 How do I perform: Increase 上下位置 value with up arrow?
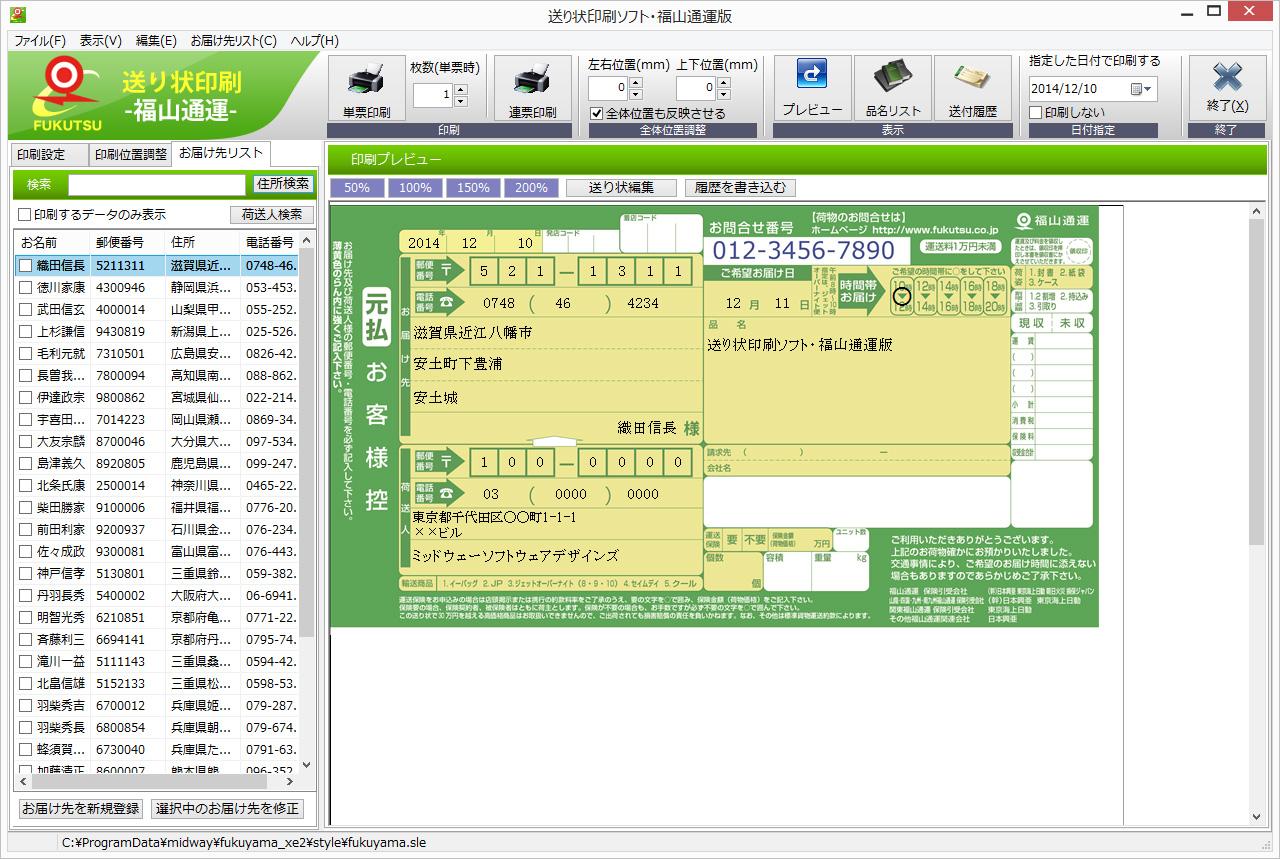[723, 83]
